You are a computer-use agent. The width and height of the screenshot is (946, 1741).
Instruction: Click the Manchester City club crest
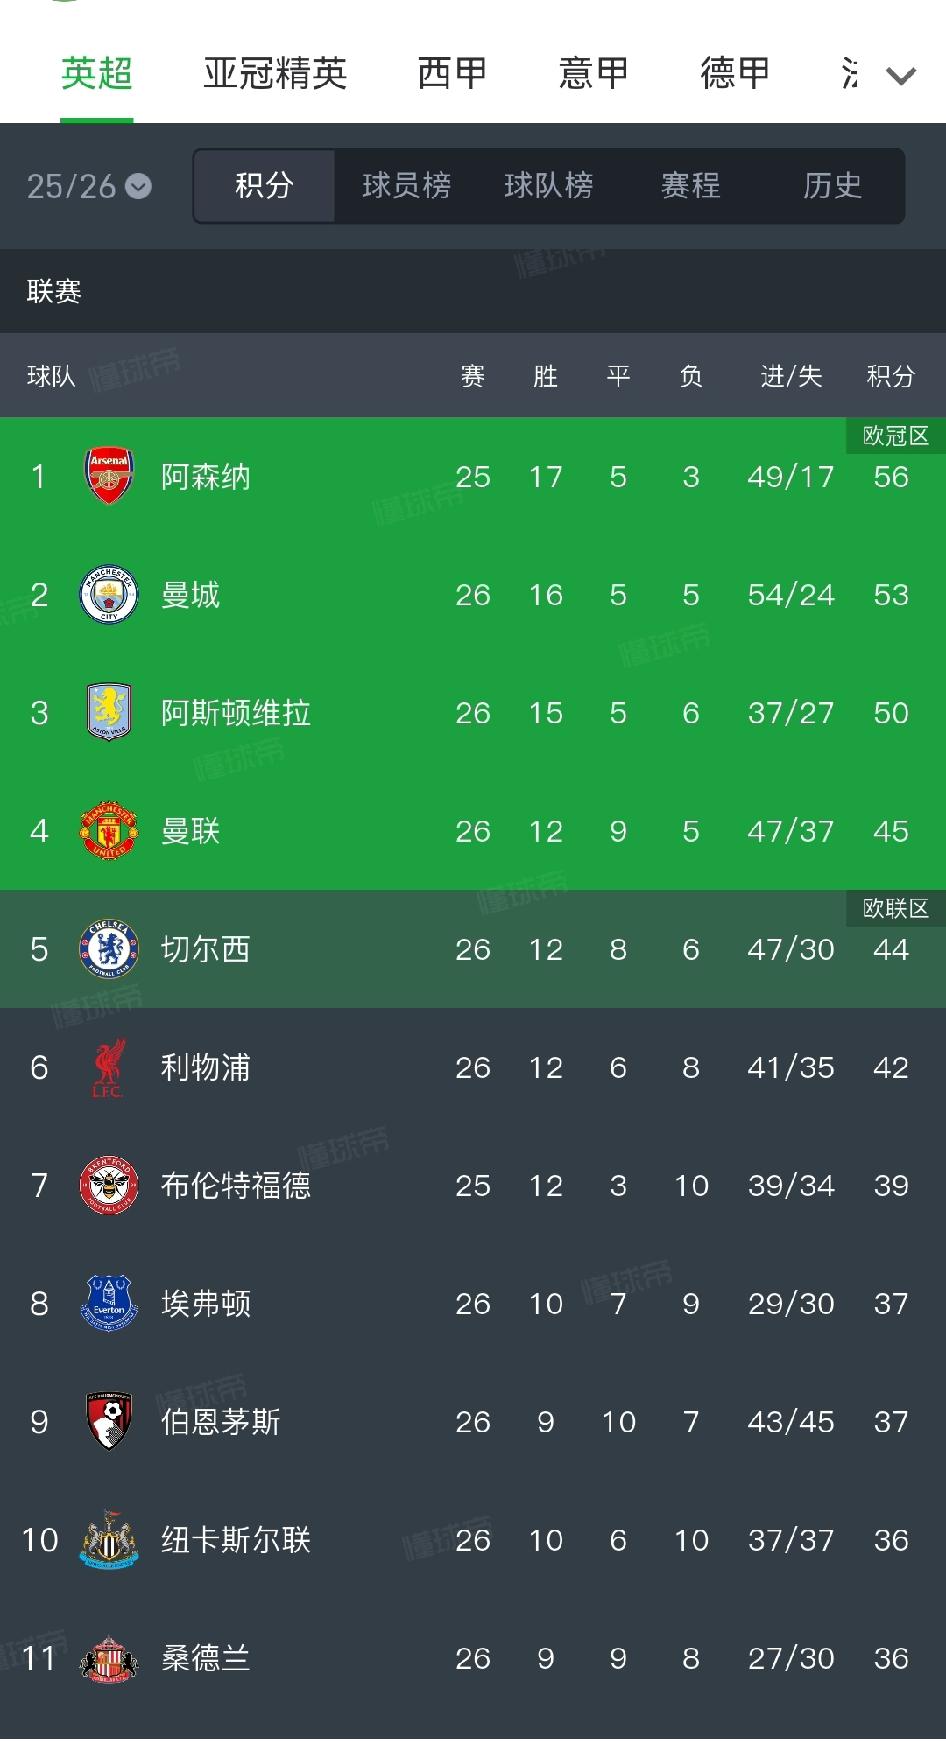point(108,595)
